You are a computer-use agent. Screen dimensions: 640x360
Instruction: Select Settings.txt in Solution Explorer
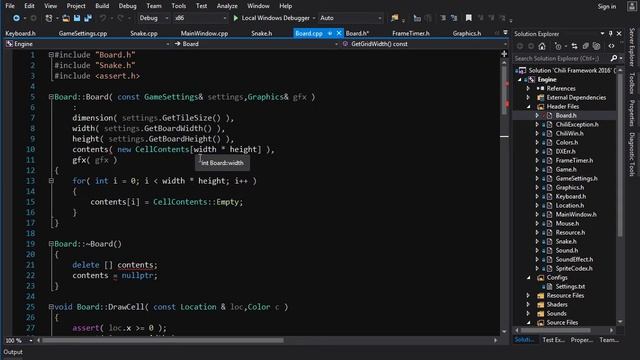coord(570,287)
